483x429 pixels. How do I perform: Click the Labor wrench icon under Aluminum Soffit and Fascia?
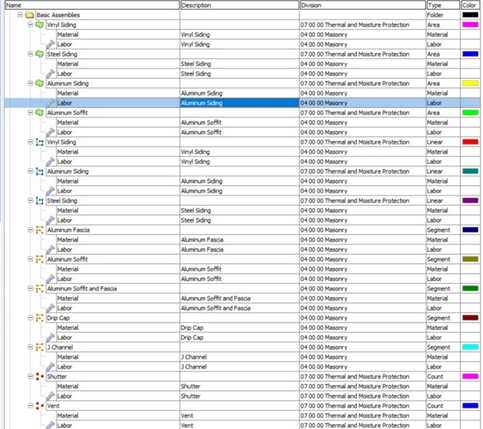(x=50, y=308)
